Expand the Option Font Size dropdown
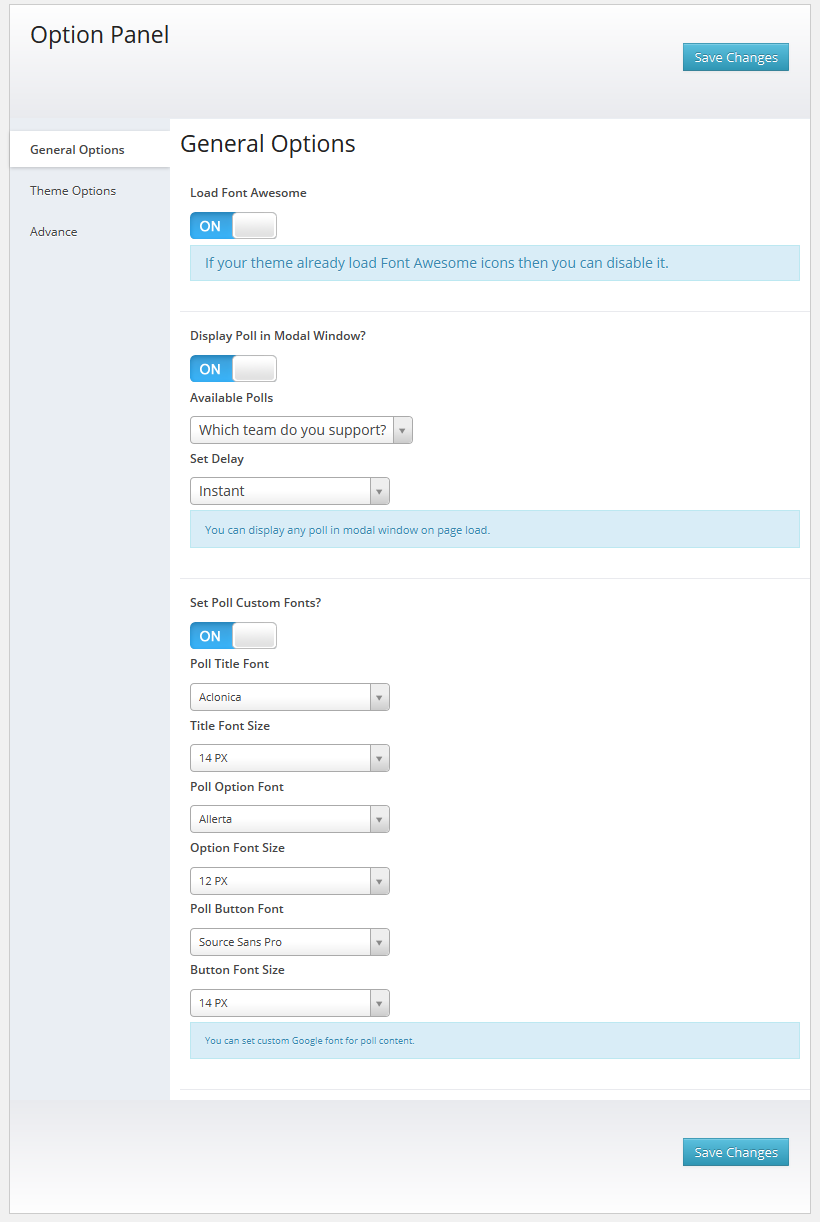 tap(289, 881)
